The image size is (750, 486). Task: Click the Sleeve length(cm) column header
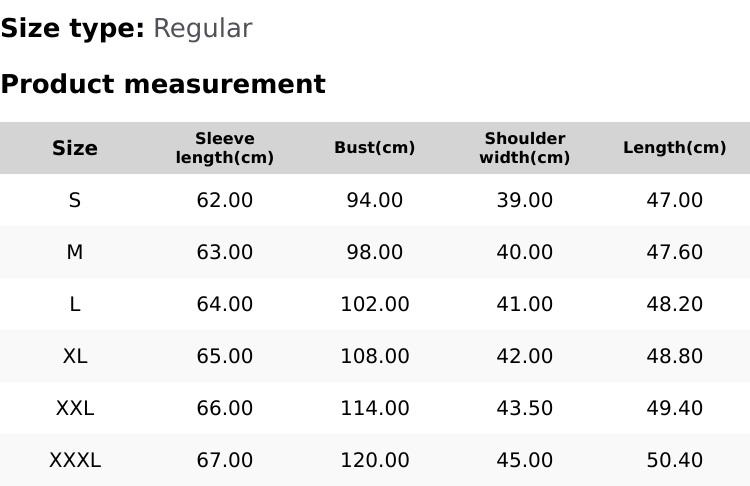pyautogui.click(x=225, y=148)
